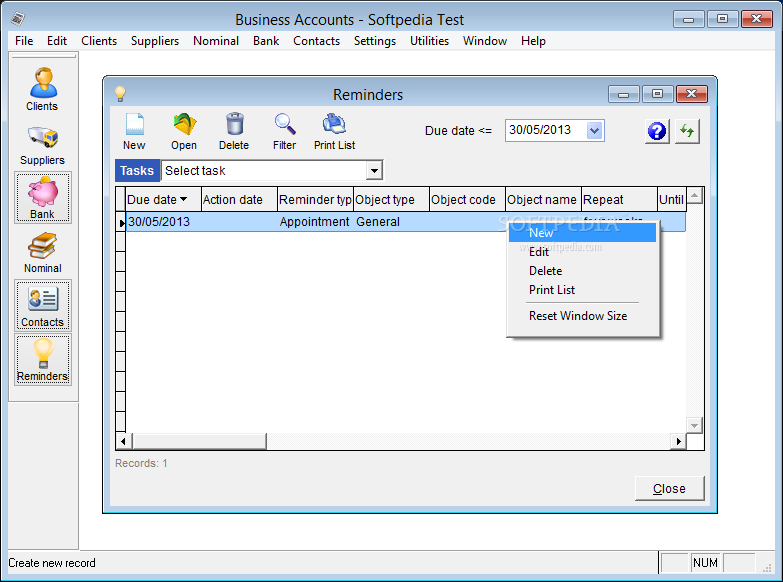Choose Edit in the context menu
The image size is (783, 582).
click(x=582, y=252)
